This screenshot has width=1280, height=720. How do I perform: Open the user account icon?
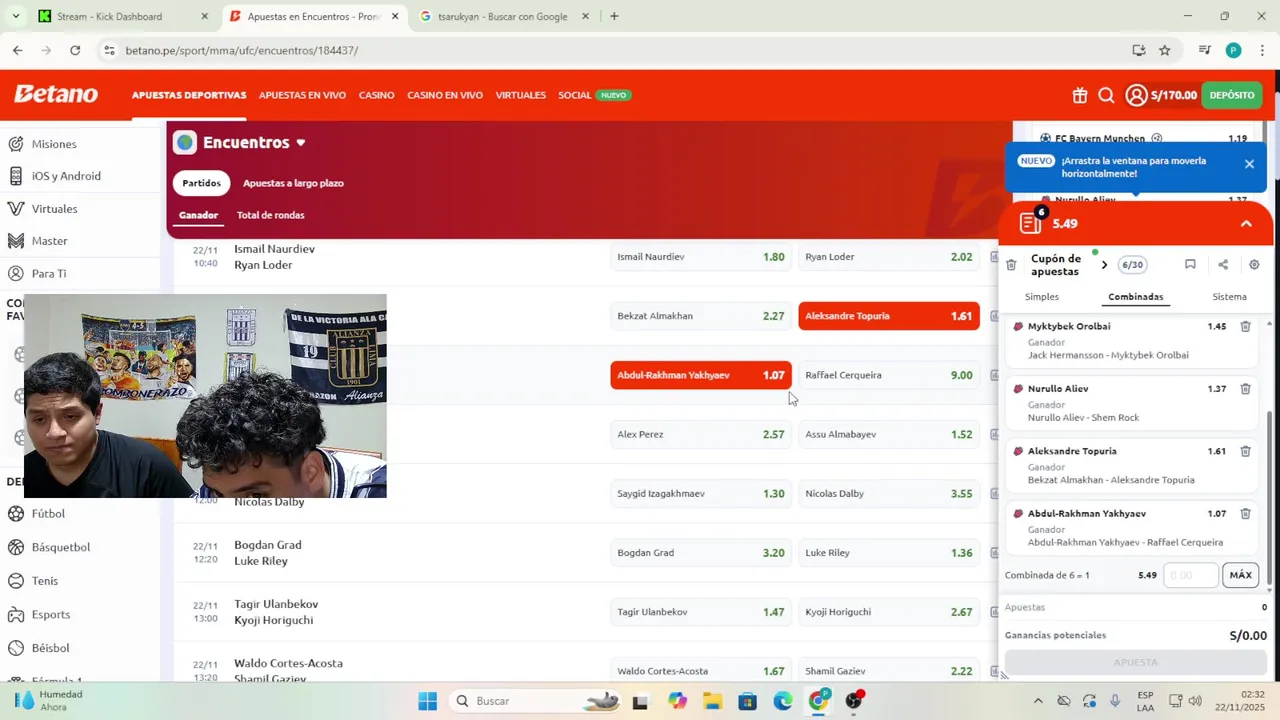click(x=1136, y=95)
